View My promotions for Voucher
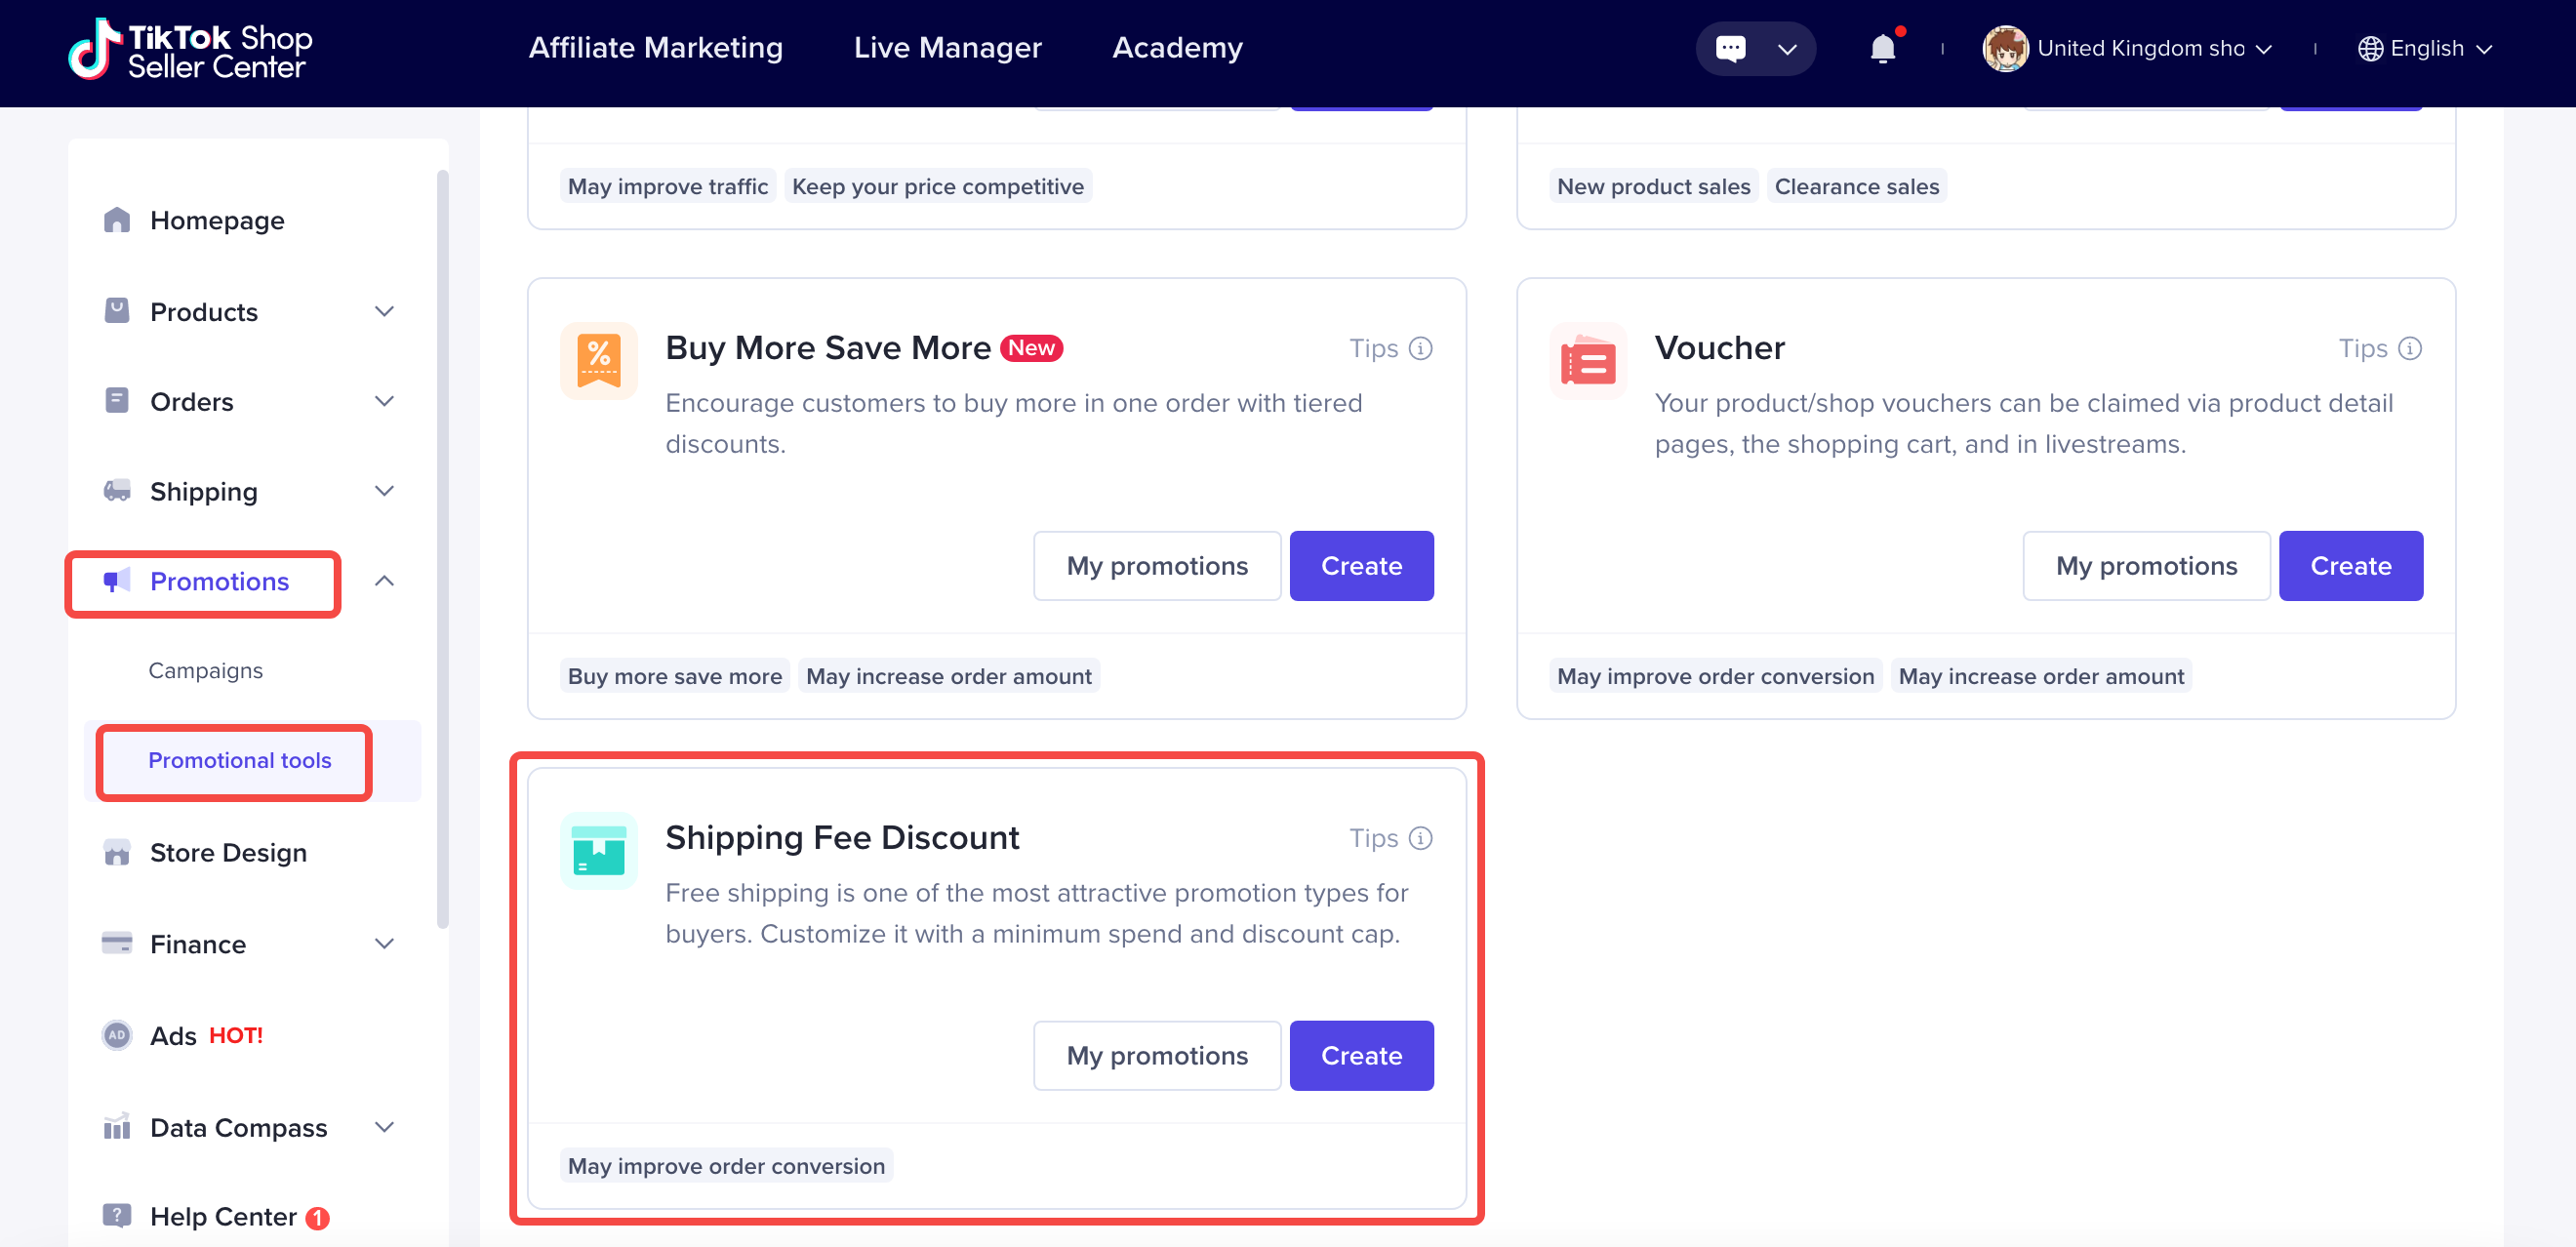The height and width of the screenshot is (1247, 2576). 2146,566
